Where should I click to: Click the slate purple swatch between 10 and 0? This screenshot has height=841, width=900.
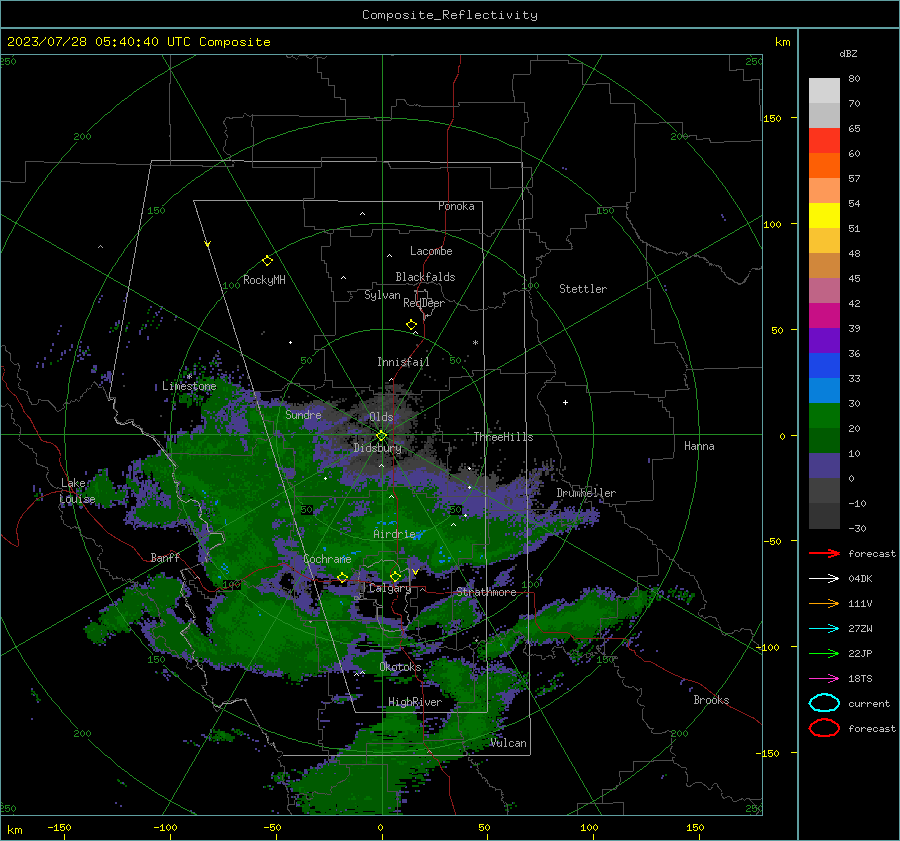click(x=824, y=465)
